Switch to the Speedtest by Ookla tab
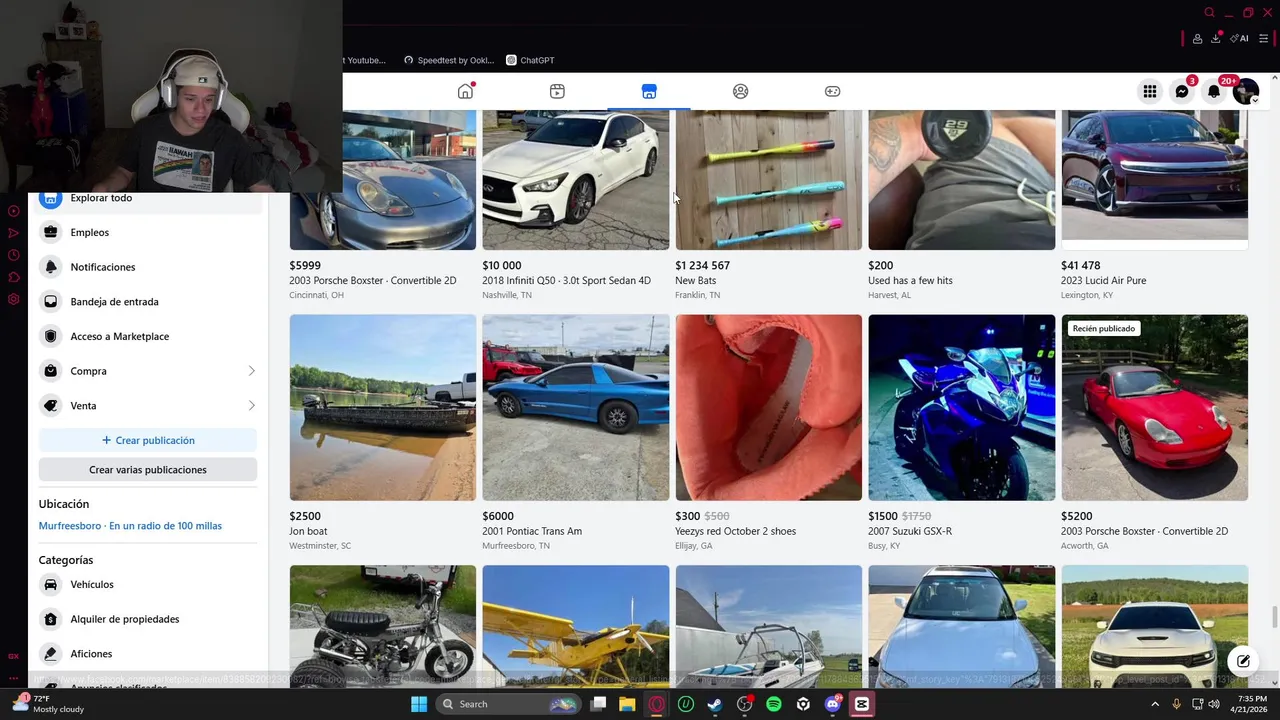1280x720 pixels. [x=449, y=60]
